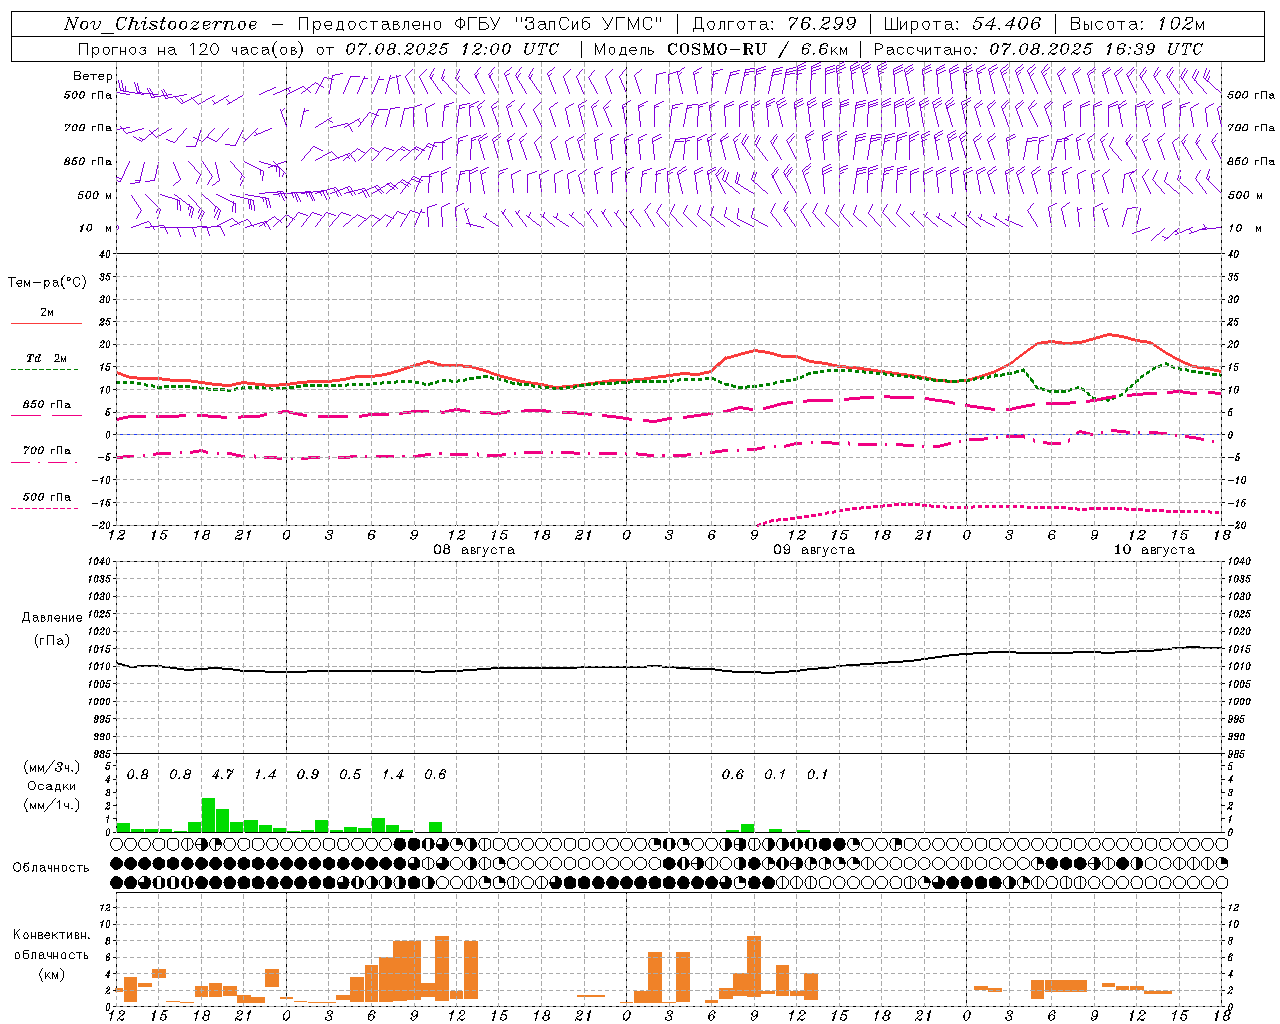
Task: Click the Давление pressure panel label
Action: click(x=52, y=618)
